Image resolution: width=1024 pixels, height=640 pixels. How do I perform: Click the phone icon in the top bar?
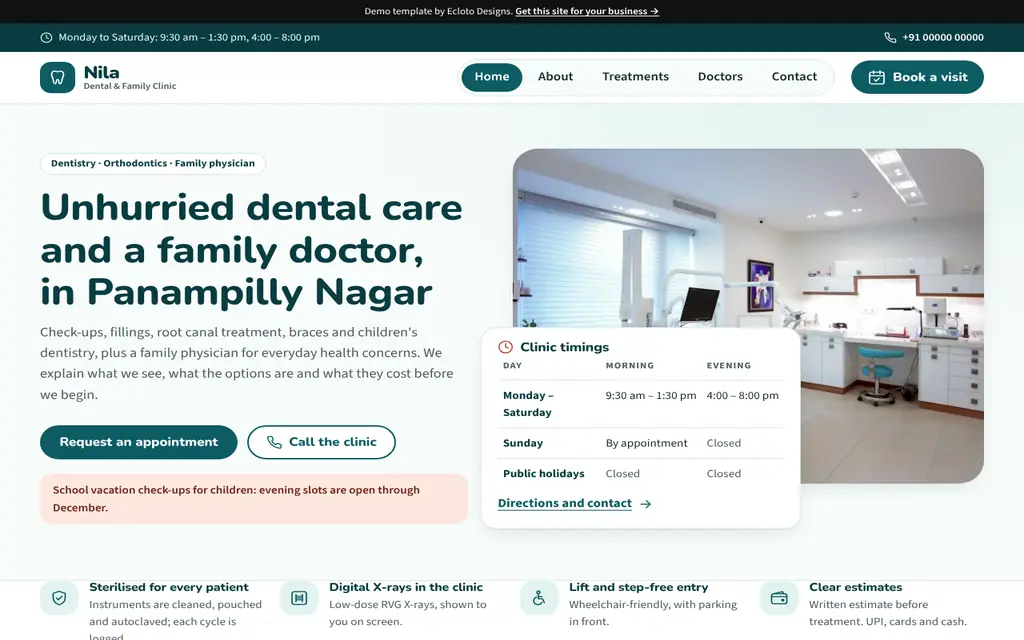[x=890, y=38]
